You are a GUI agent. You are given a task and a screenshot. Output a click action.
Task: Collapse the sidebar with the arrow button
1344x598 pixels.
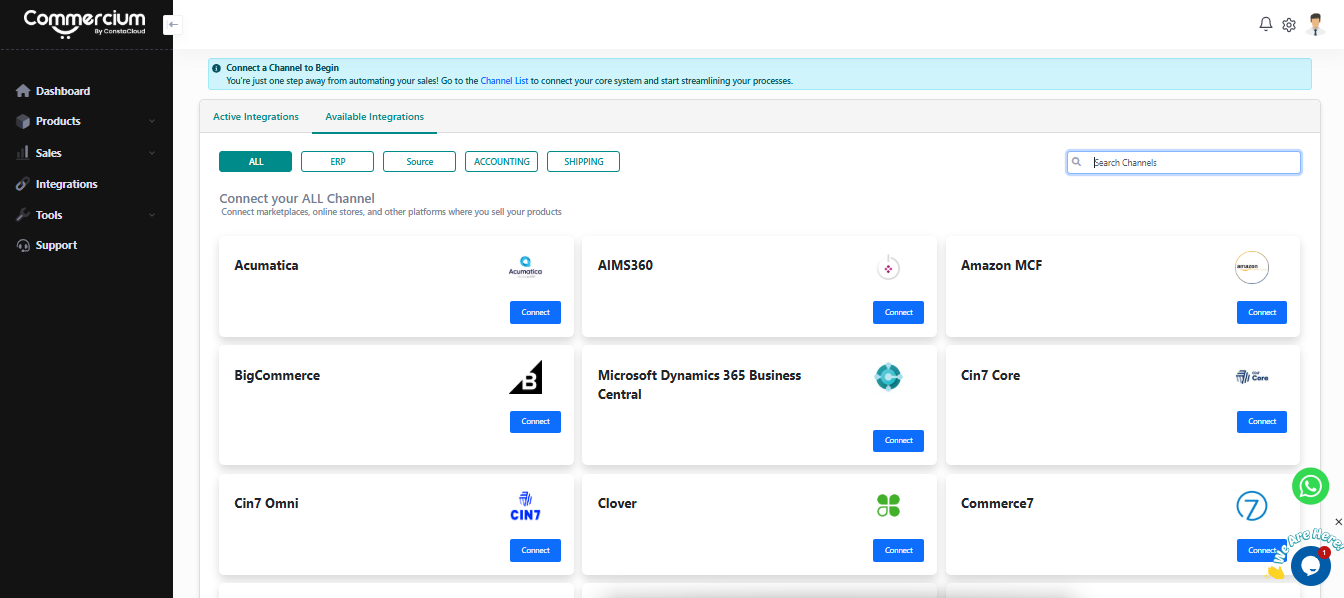pos(172,24)
